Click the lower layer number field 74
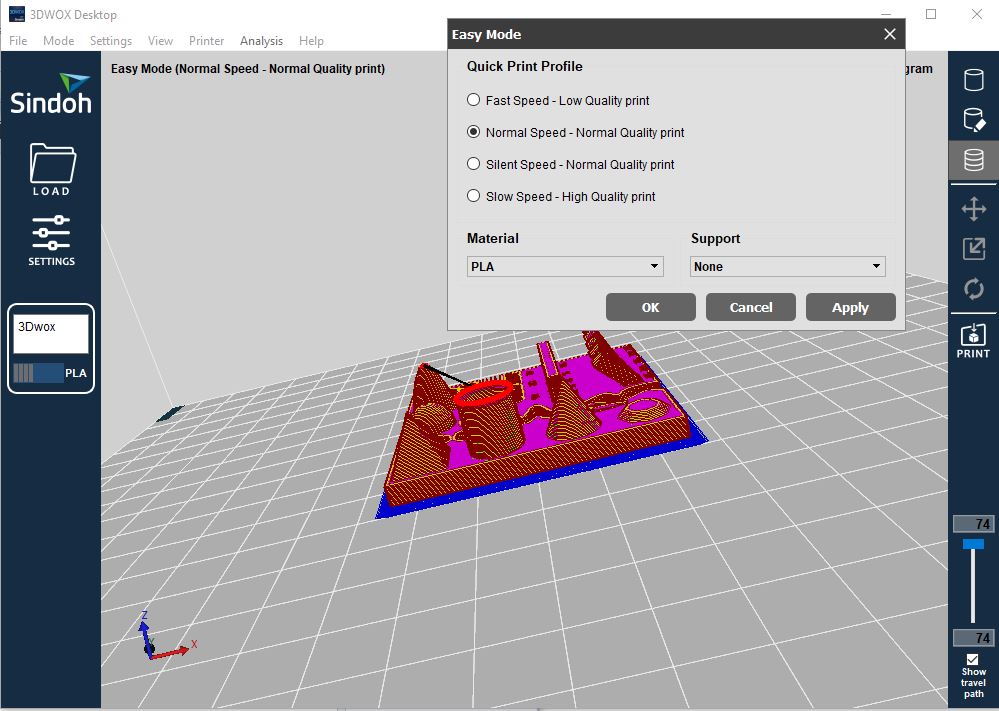Image resolution: width=999 pixels, height=711 pixels. coord(973,638)
